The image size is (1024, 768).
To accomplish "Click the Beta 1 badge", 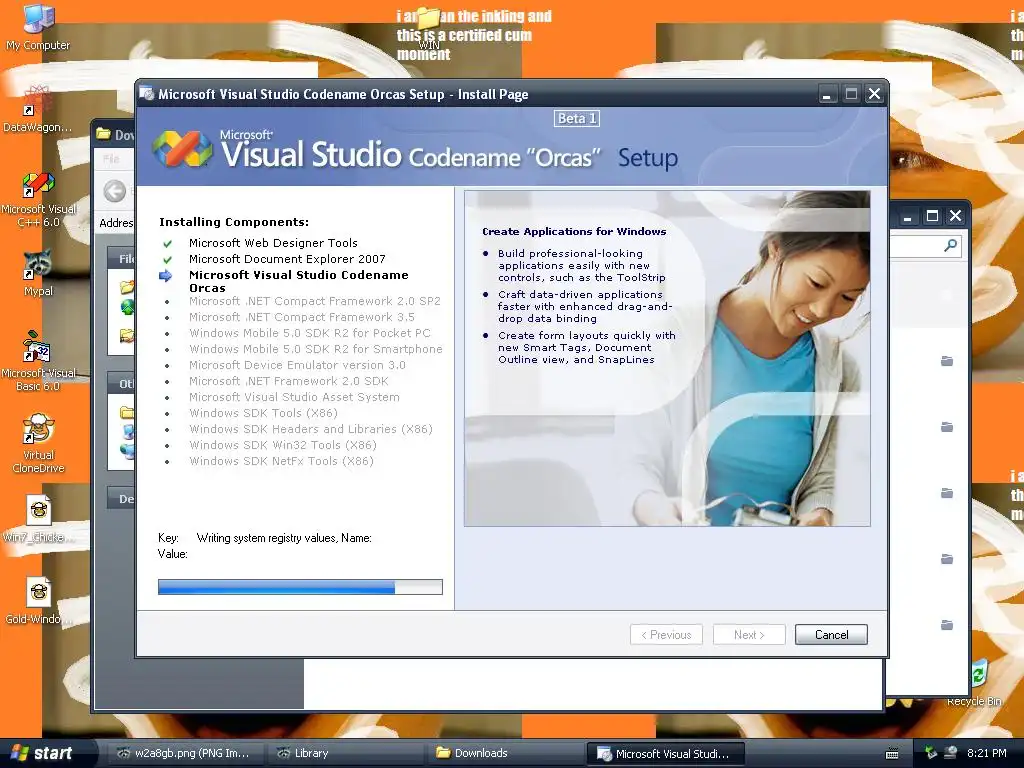I will point(577,118).
